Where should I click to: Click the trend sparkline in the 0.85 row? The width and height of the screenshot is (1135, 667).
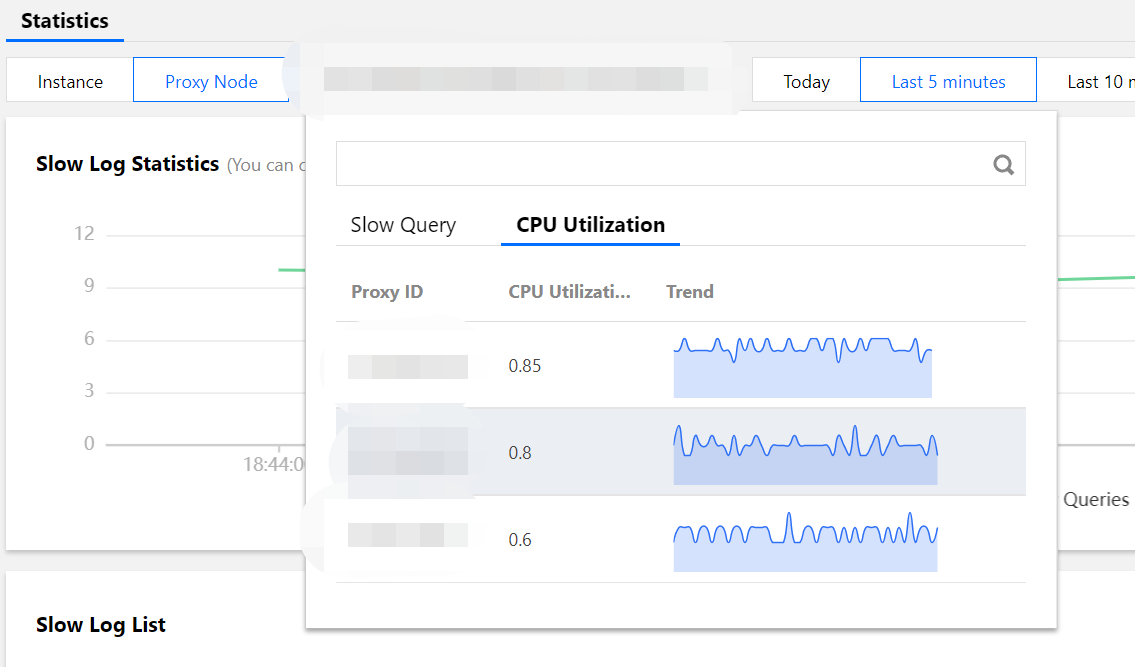(803, 366)
